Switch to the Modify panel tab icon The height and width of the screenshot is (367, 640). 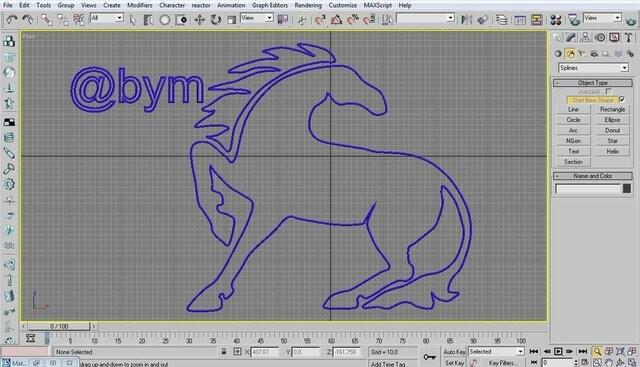click(571, 38)
